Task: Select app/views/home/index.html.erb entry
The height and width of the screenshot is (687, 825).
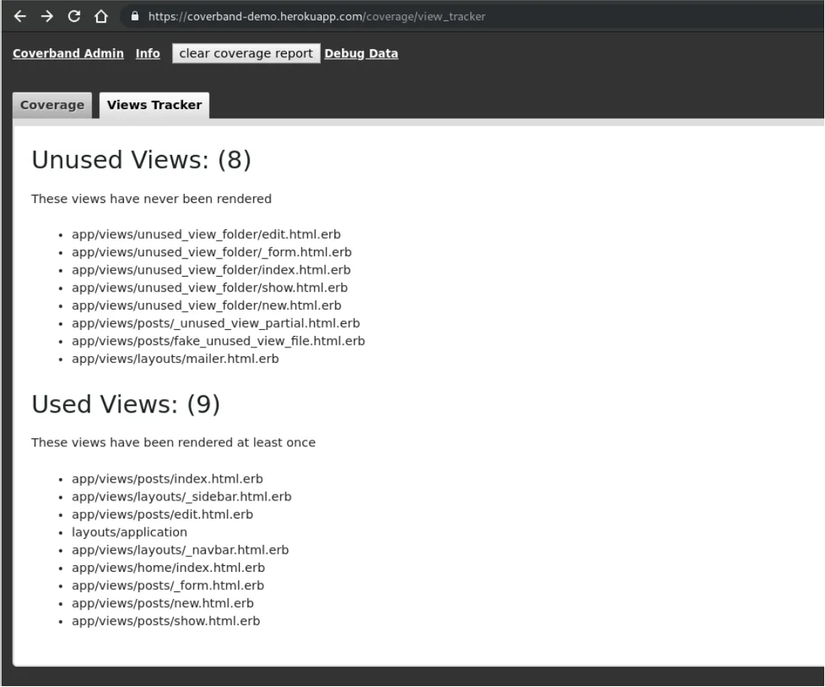Action: (x=168, y=568)
